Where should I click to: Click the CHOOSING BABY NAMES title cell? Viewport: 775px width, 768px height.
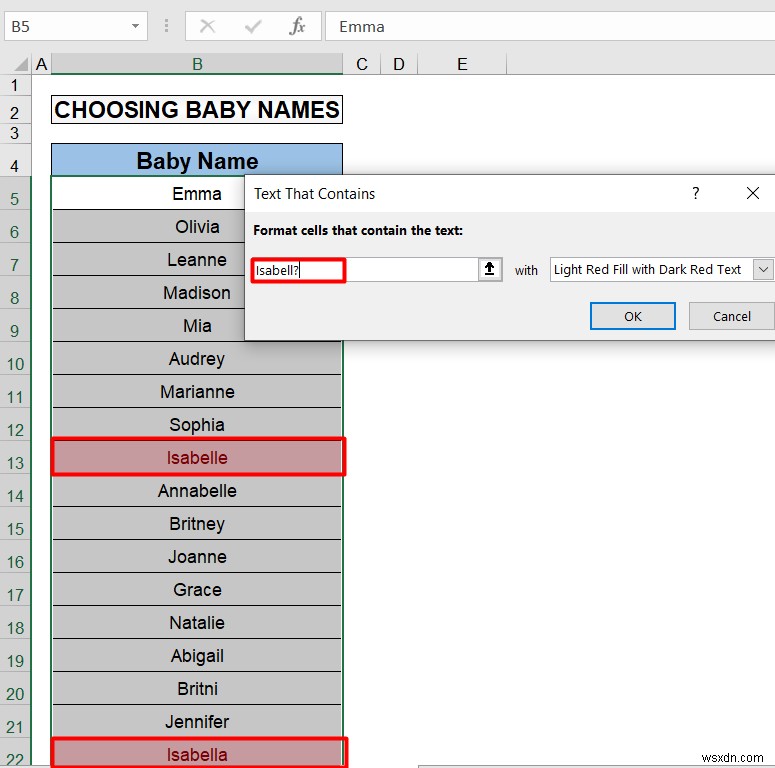[197, 109]
